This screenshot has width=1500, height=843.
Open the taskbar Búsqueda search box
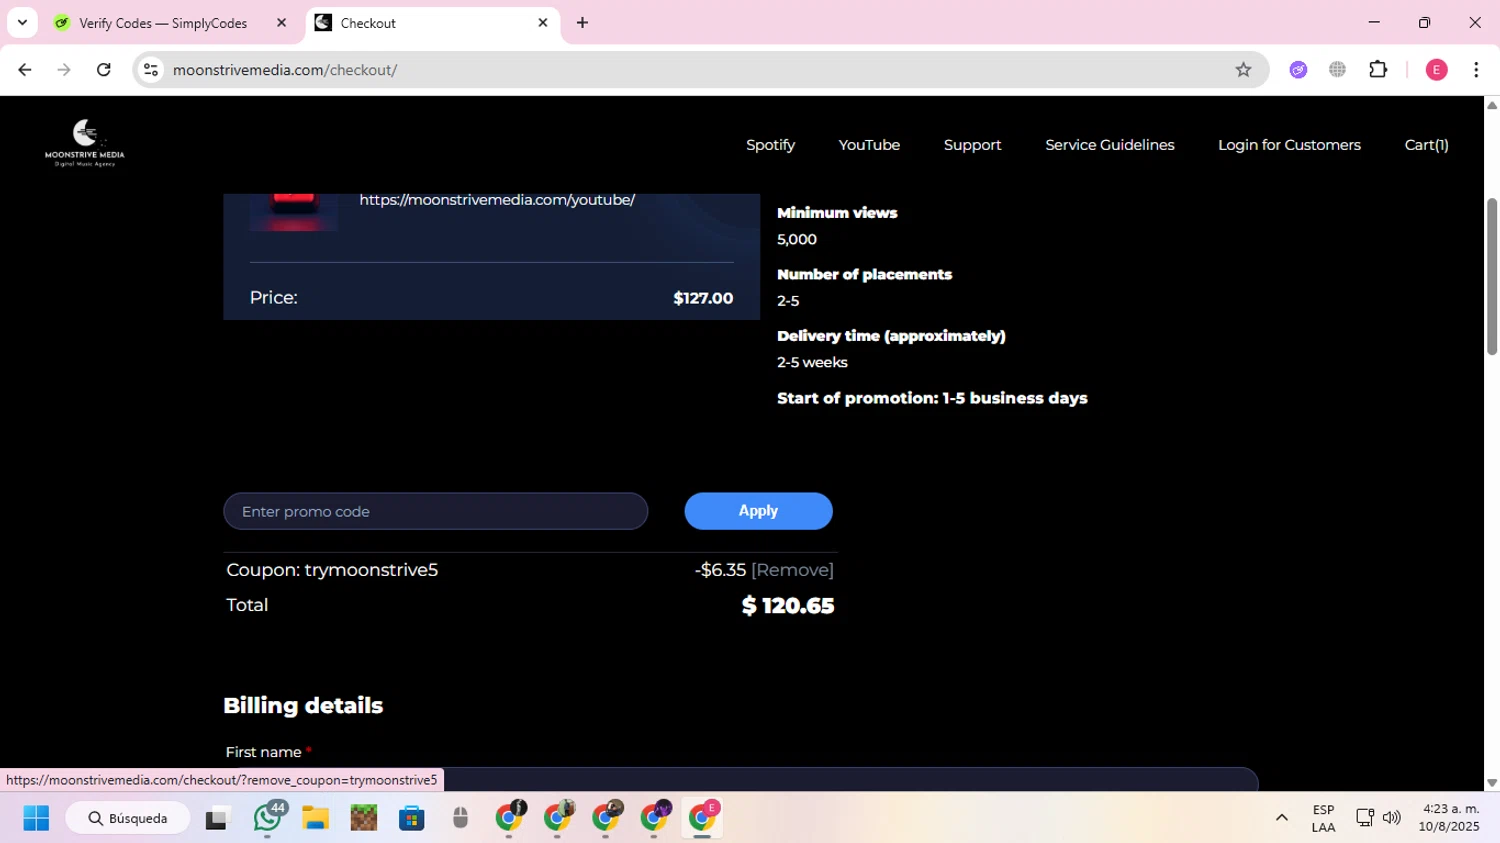128,818
